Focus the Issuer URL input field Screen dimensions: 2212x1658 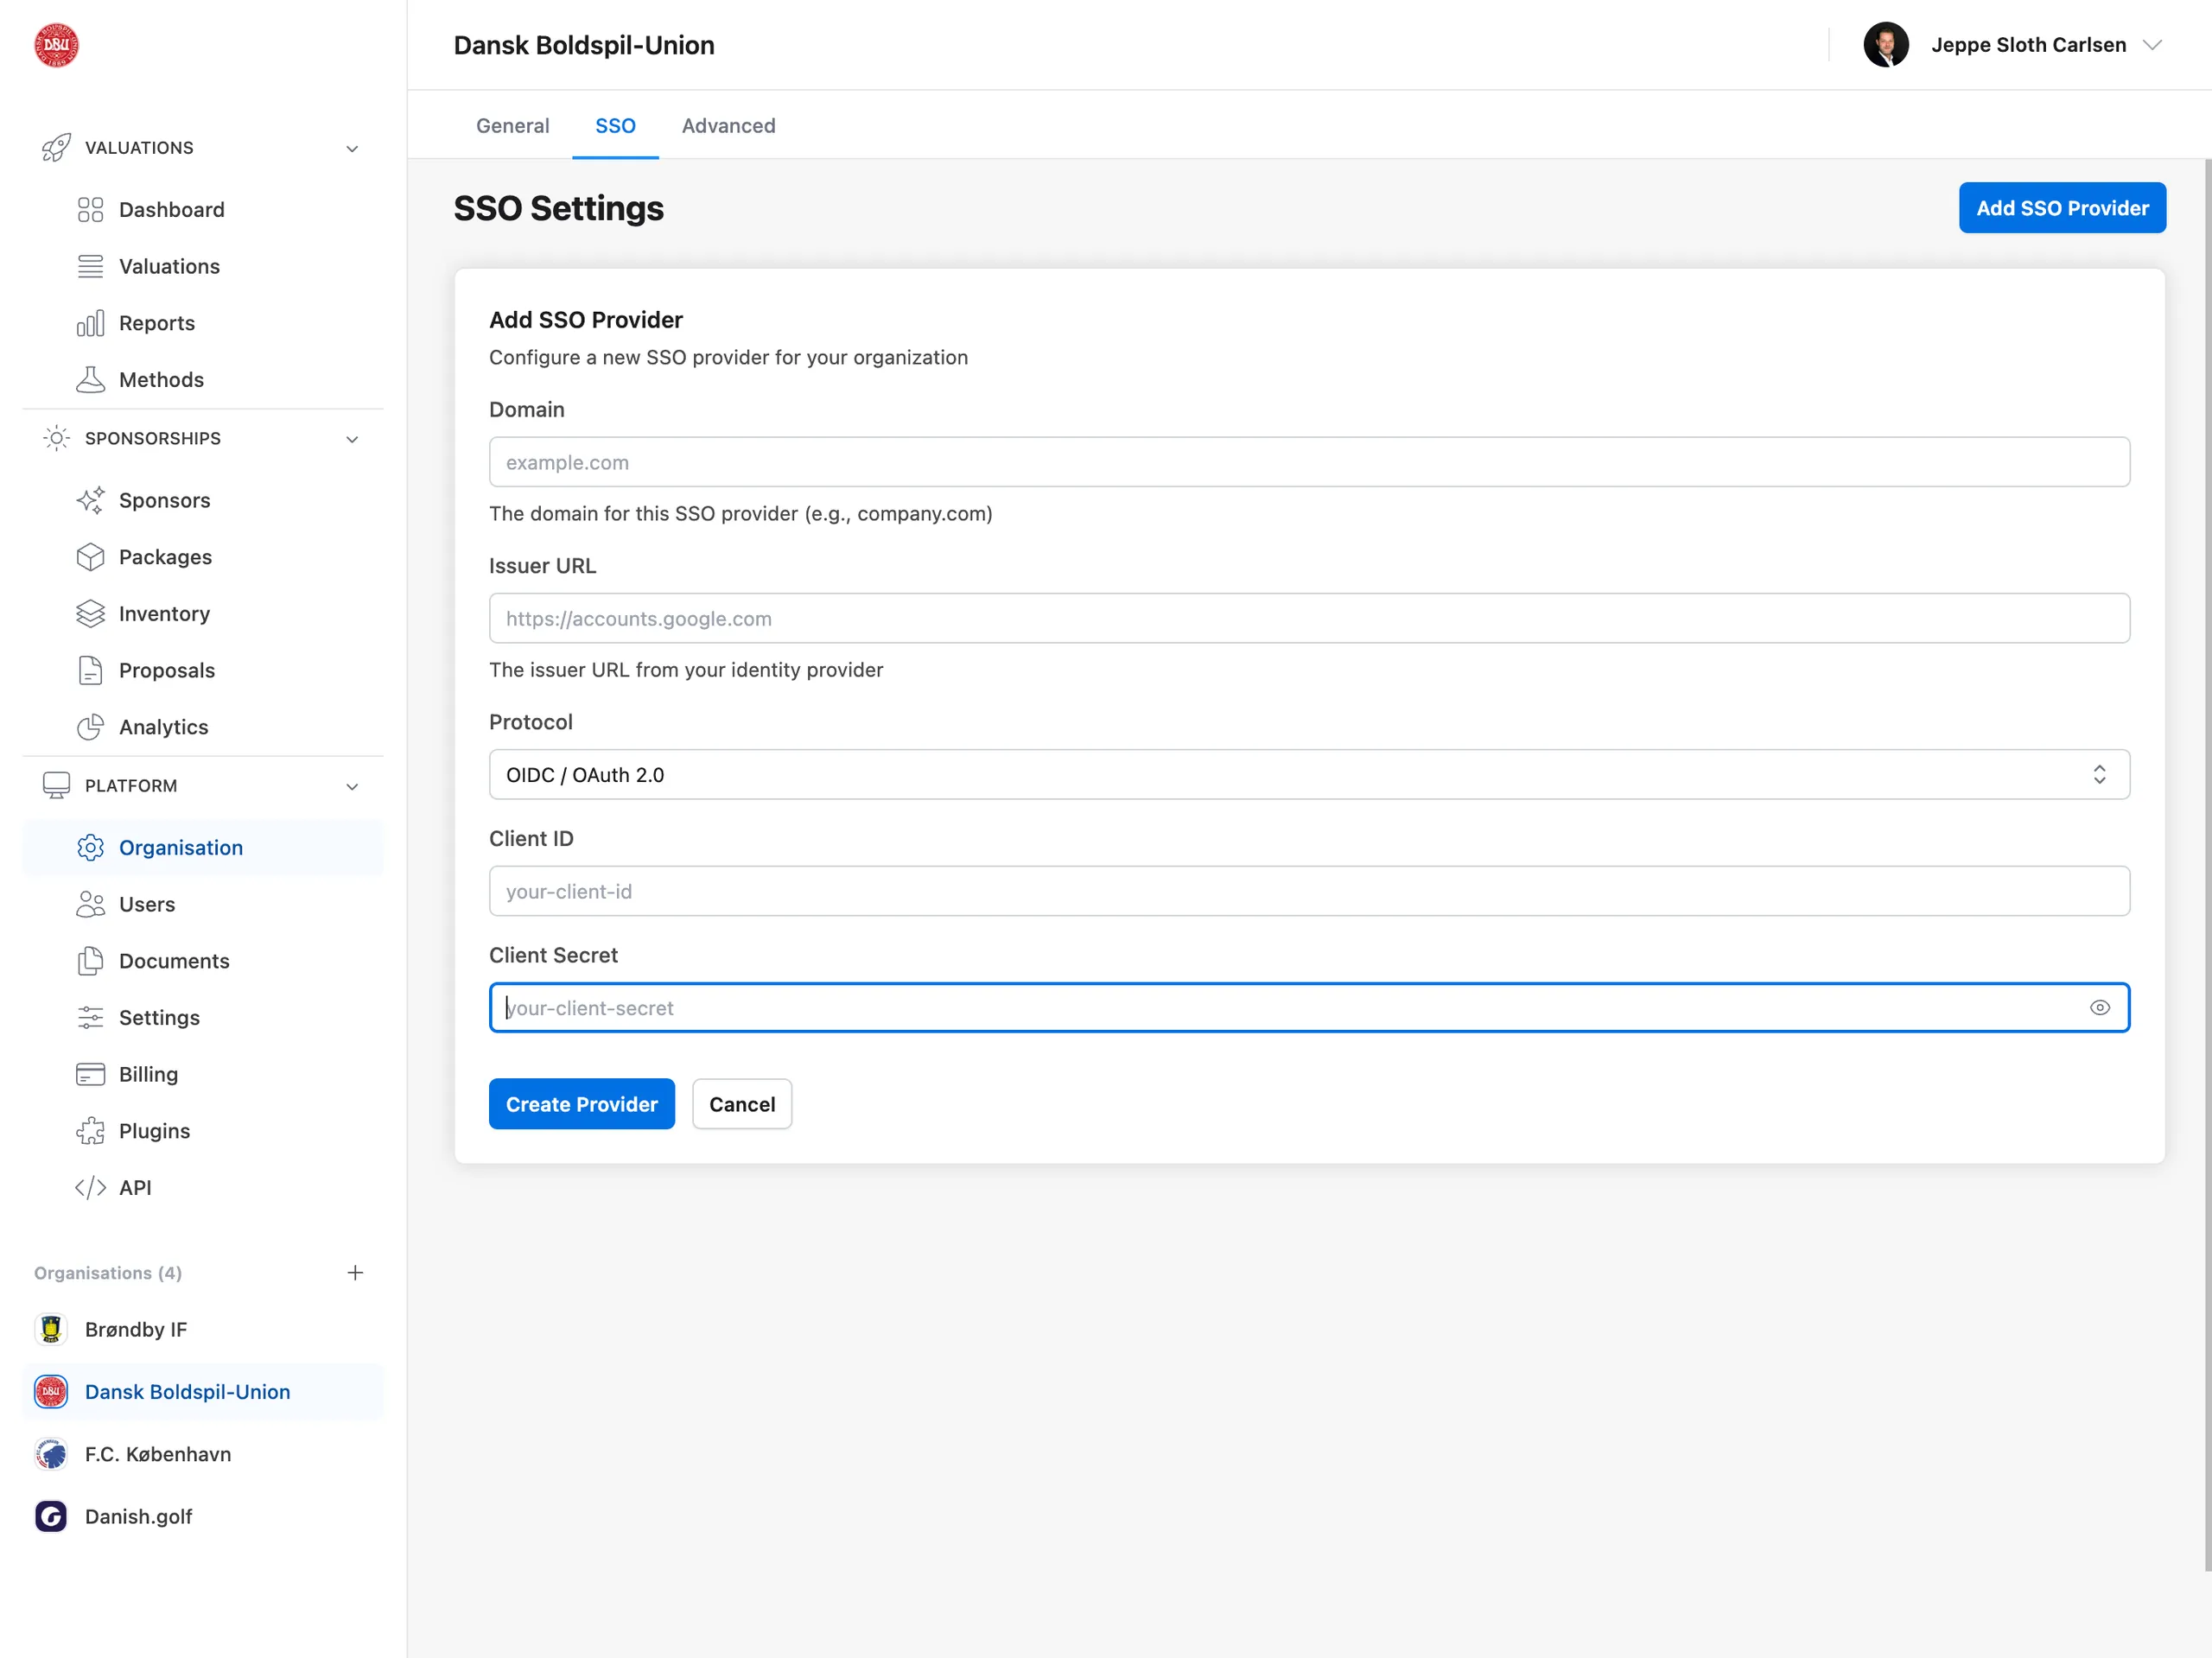coord(1309,618)
